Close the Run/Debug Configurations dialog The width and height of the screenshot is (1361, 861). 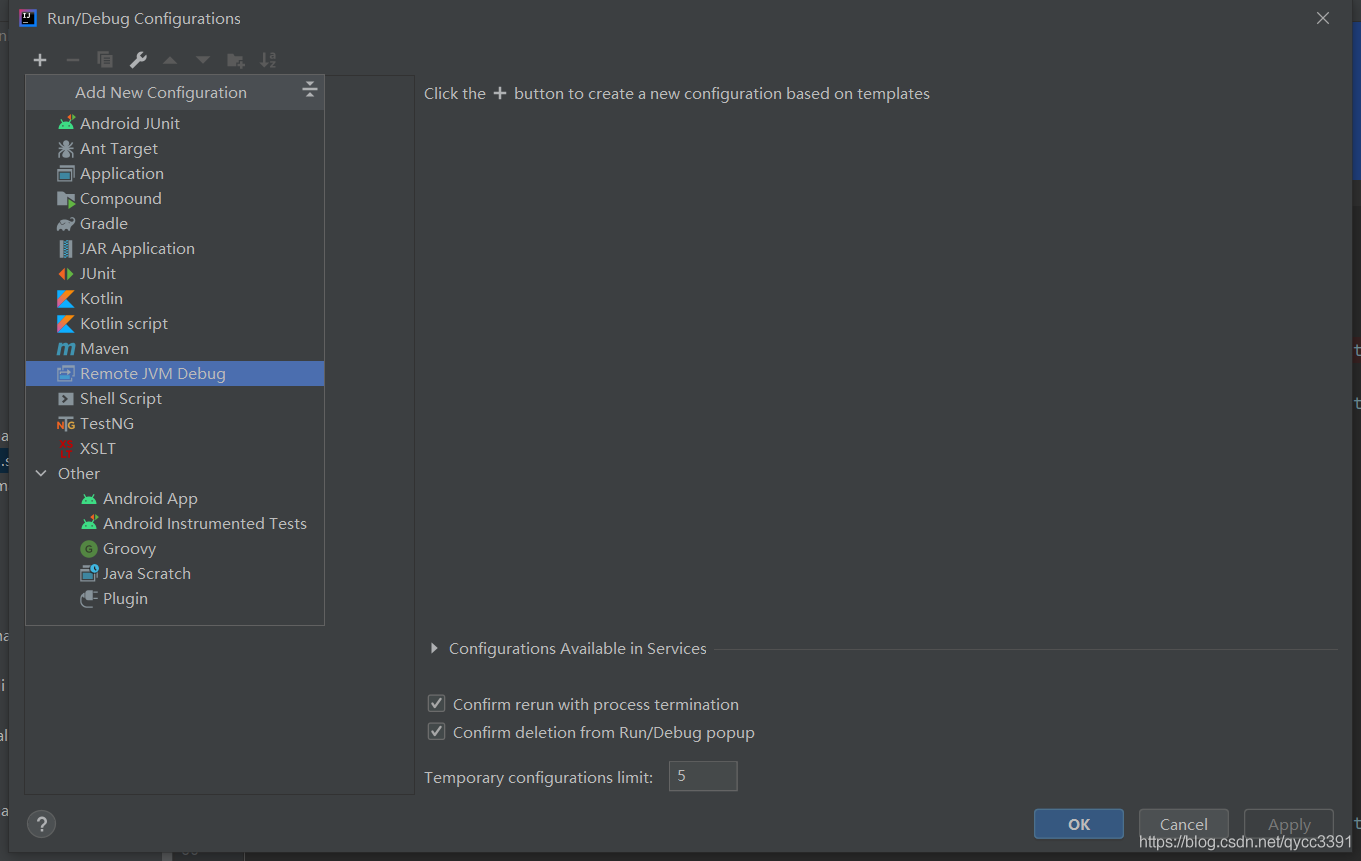coord(1323,18)
